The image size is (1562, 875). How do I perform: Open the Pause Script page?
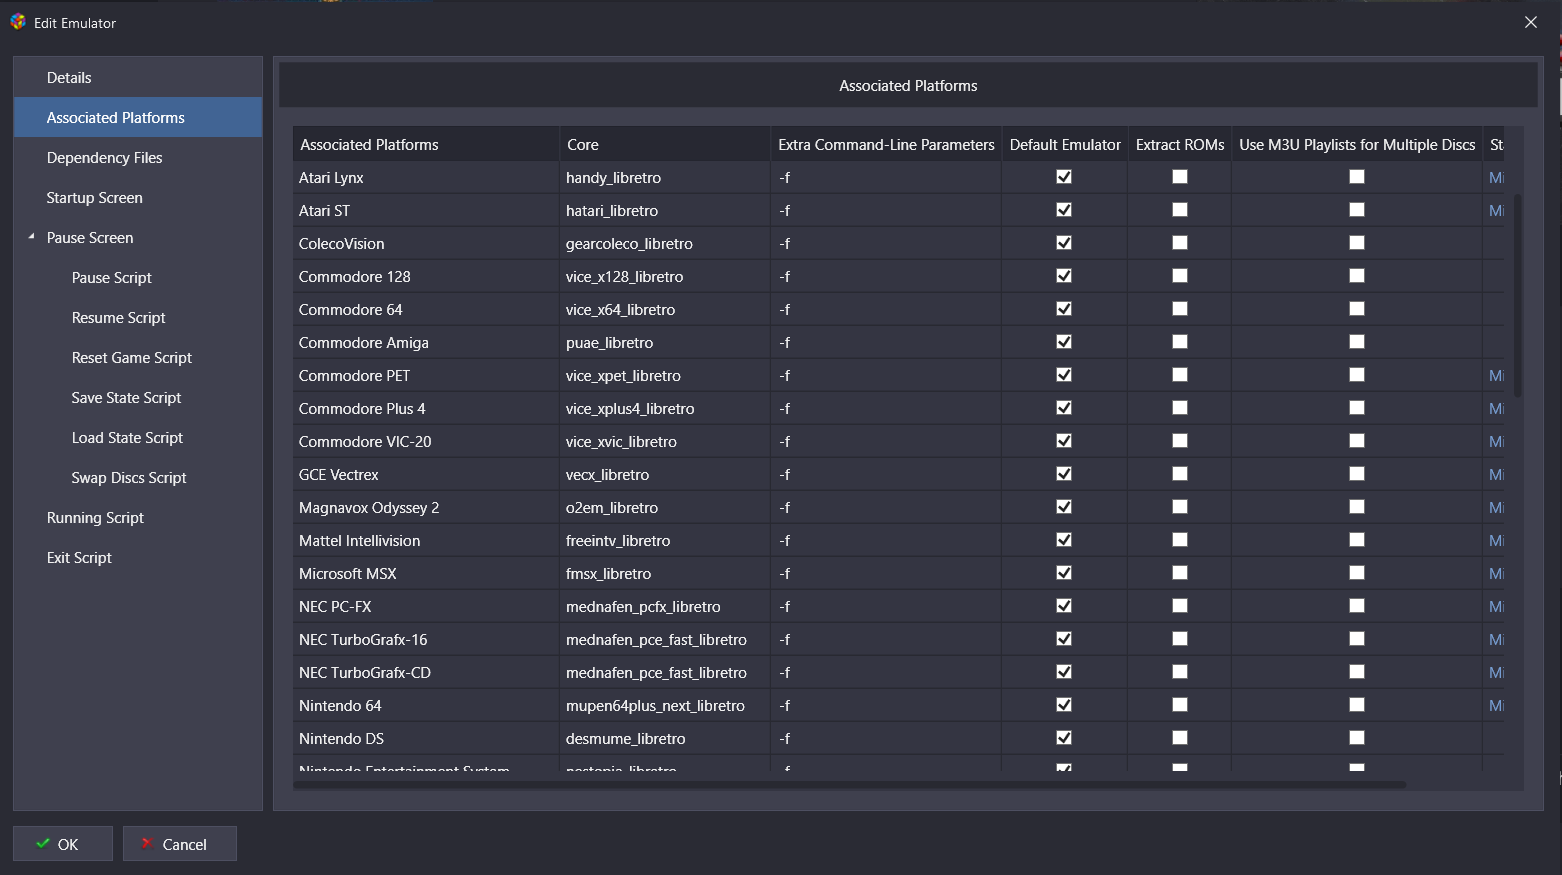click(112, 278)
